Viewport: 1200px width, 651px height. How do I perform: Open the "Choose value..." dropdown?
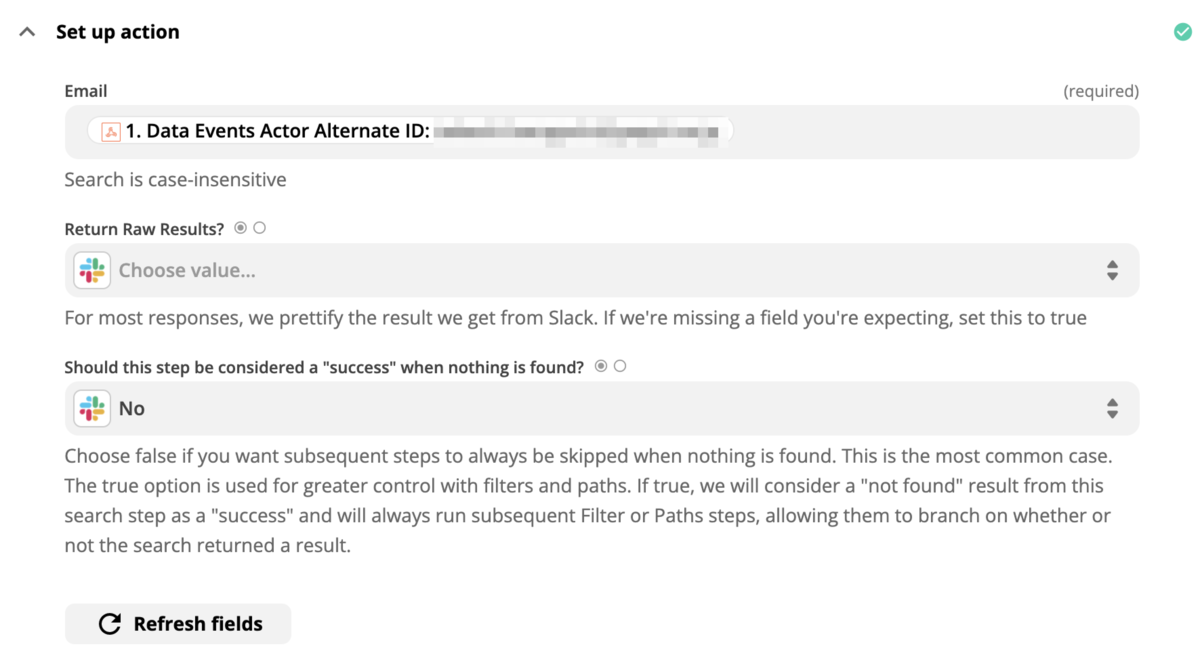tap(600, 270)
